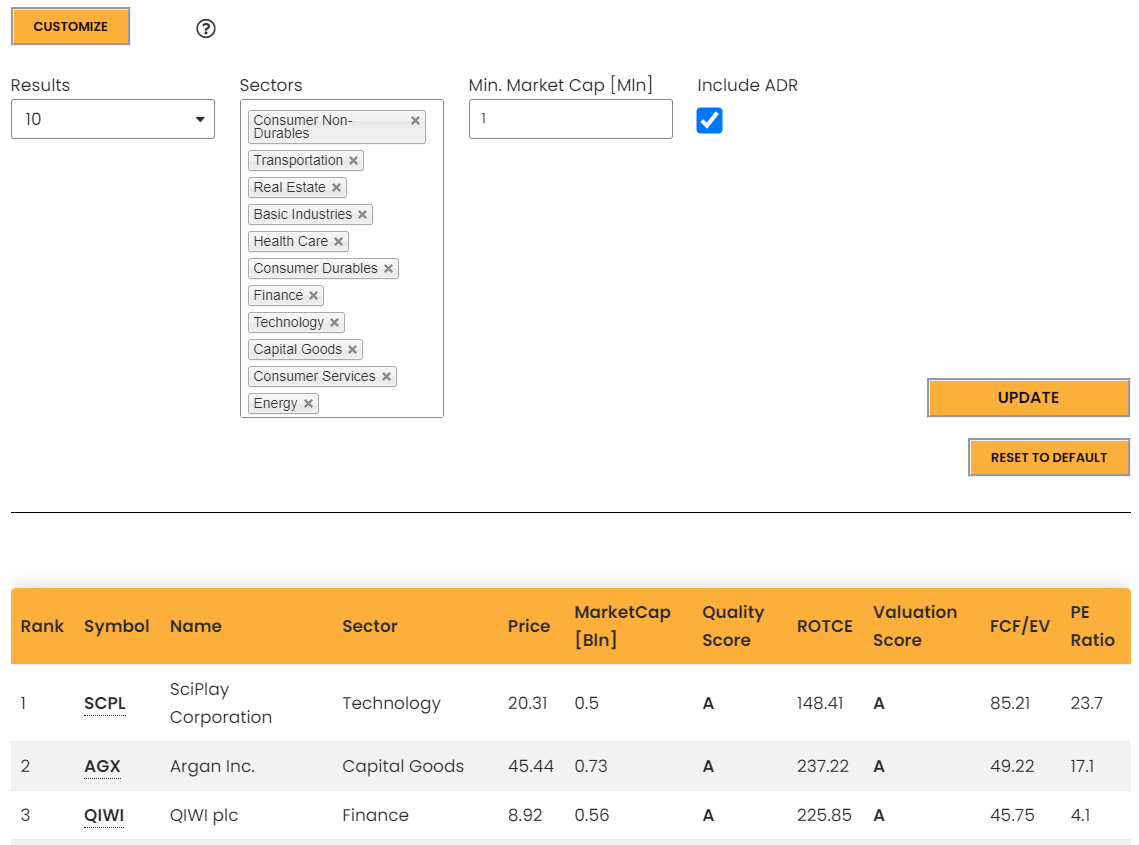Click the RESET TO DEFAULT button
Image resolution: width=1139 pixels, height=845 pixels.
point(1048,458)
